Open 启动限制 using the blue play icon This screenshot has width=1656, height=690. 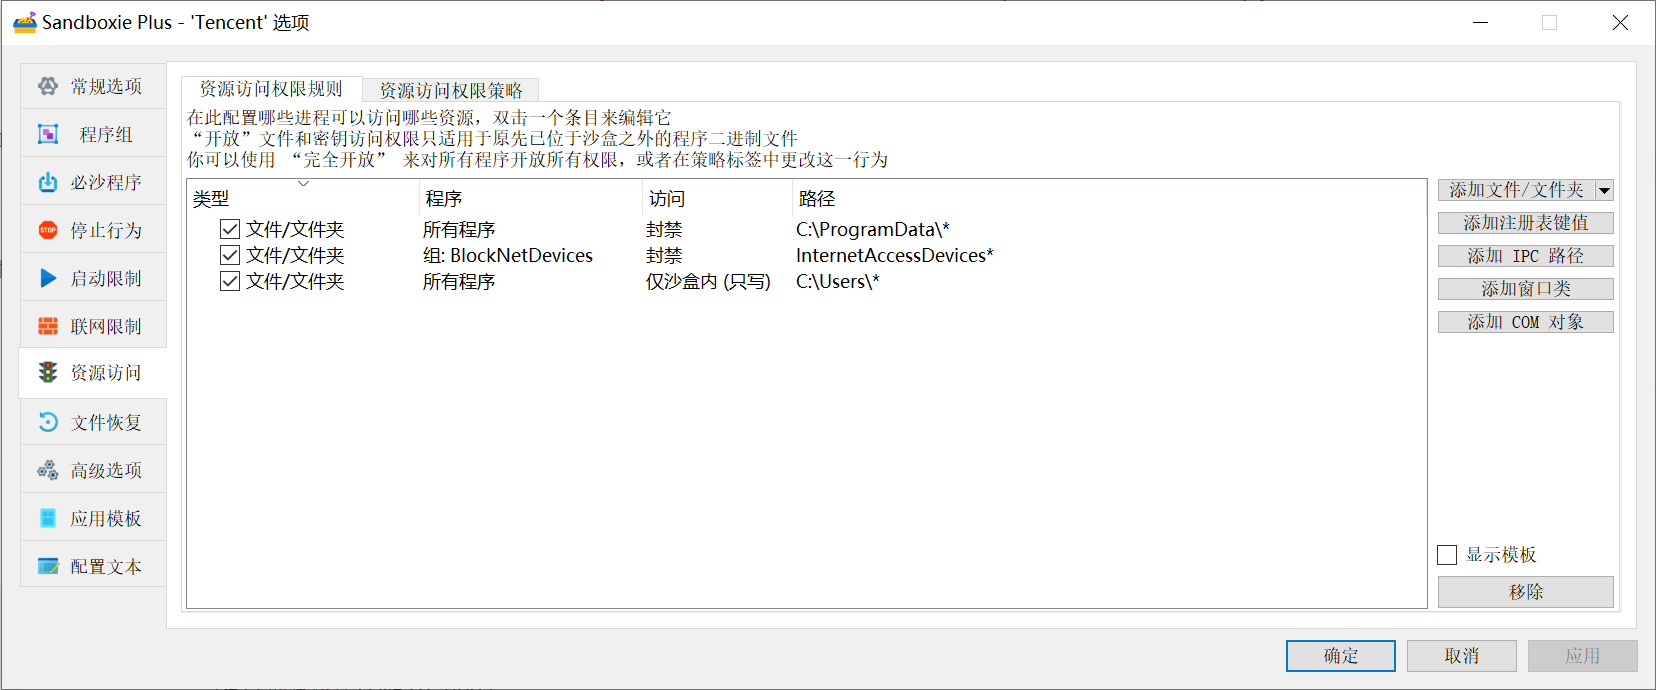[x=48, y=278]
